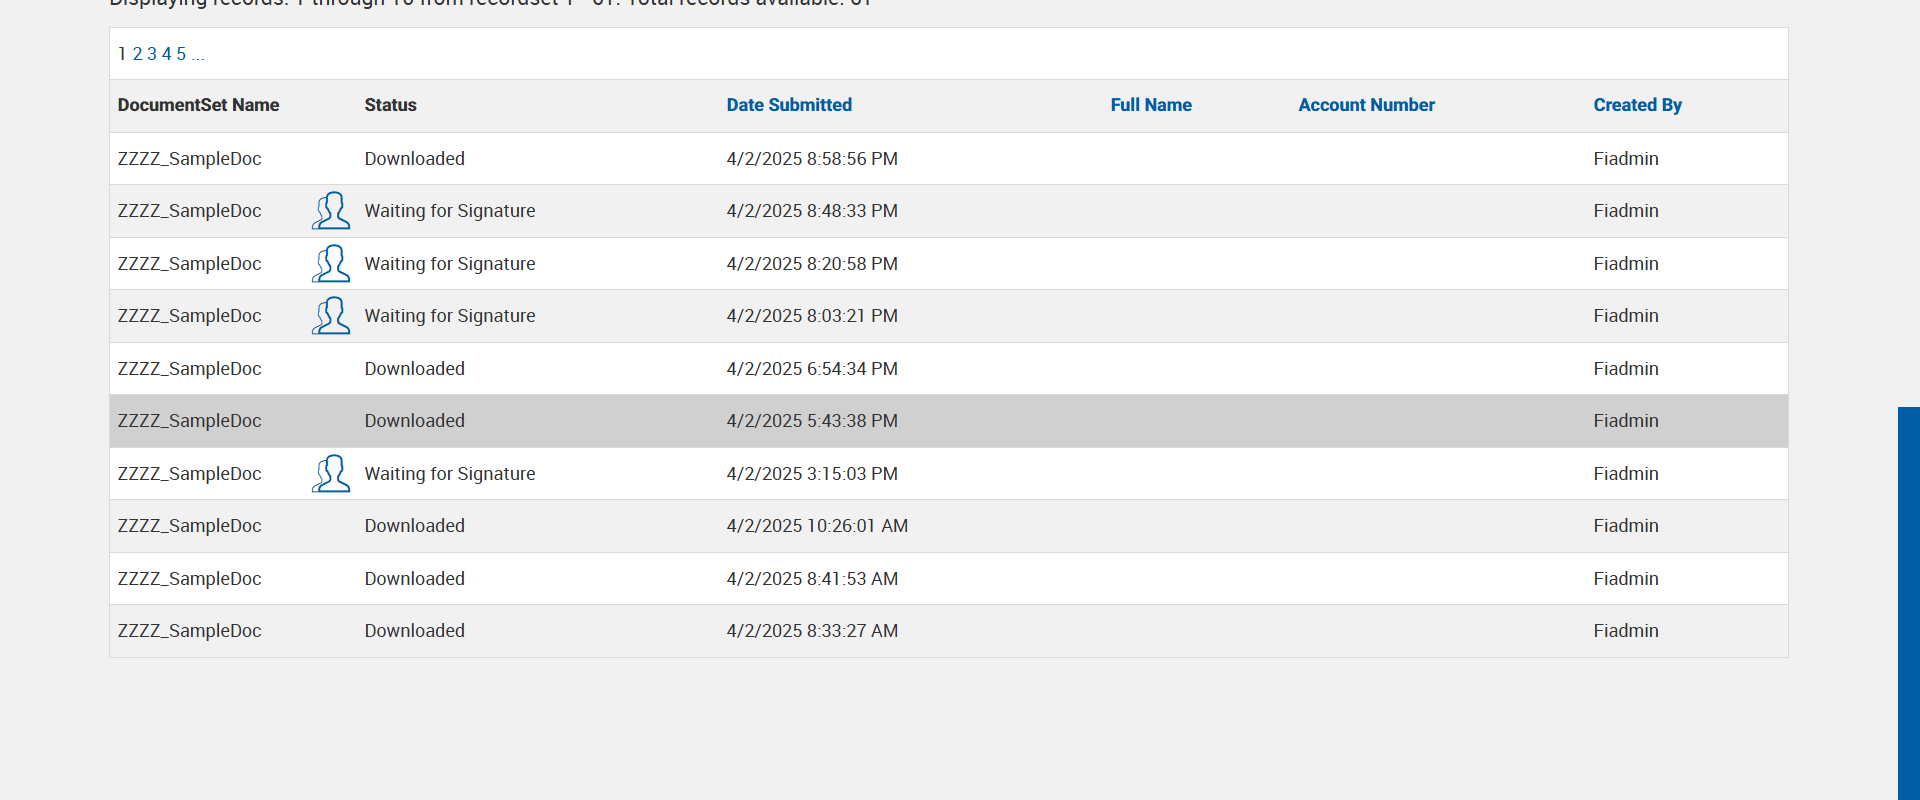The height and width of the screenshot is (800, 1920).
Task: Go to page 2 of results
Action: (137, 54)
